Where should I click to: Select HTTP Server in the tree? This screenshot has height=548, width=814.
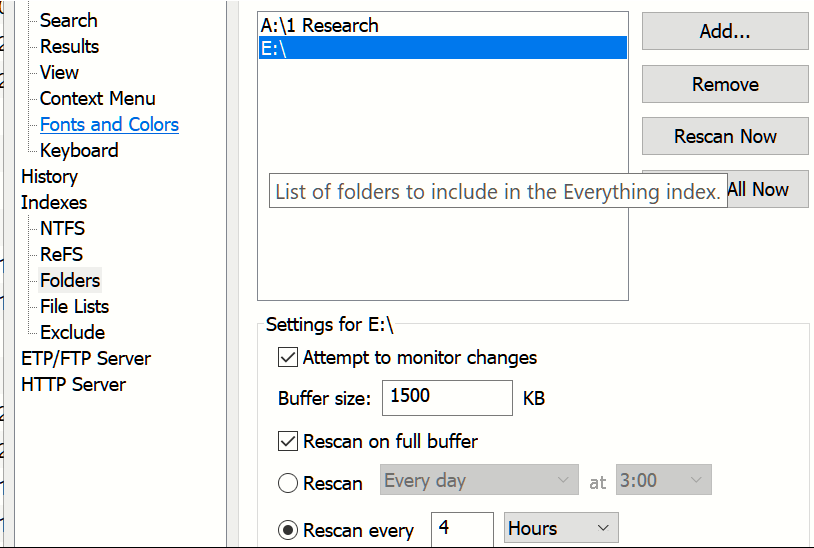[x=73, y=385]
